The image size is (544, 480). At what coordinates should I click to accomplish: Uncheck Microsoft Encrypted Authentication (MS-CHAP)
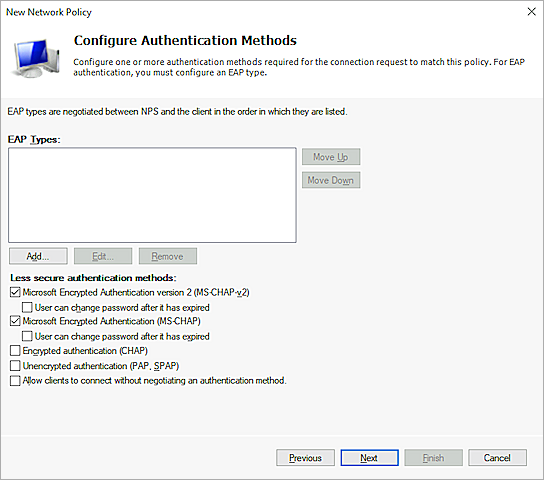tap(15, 321)
